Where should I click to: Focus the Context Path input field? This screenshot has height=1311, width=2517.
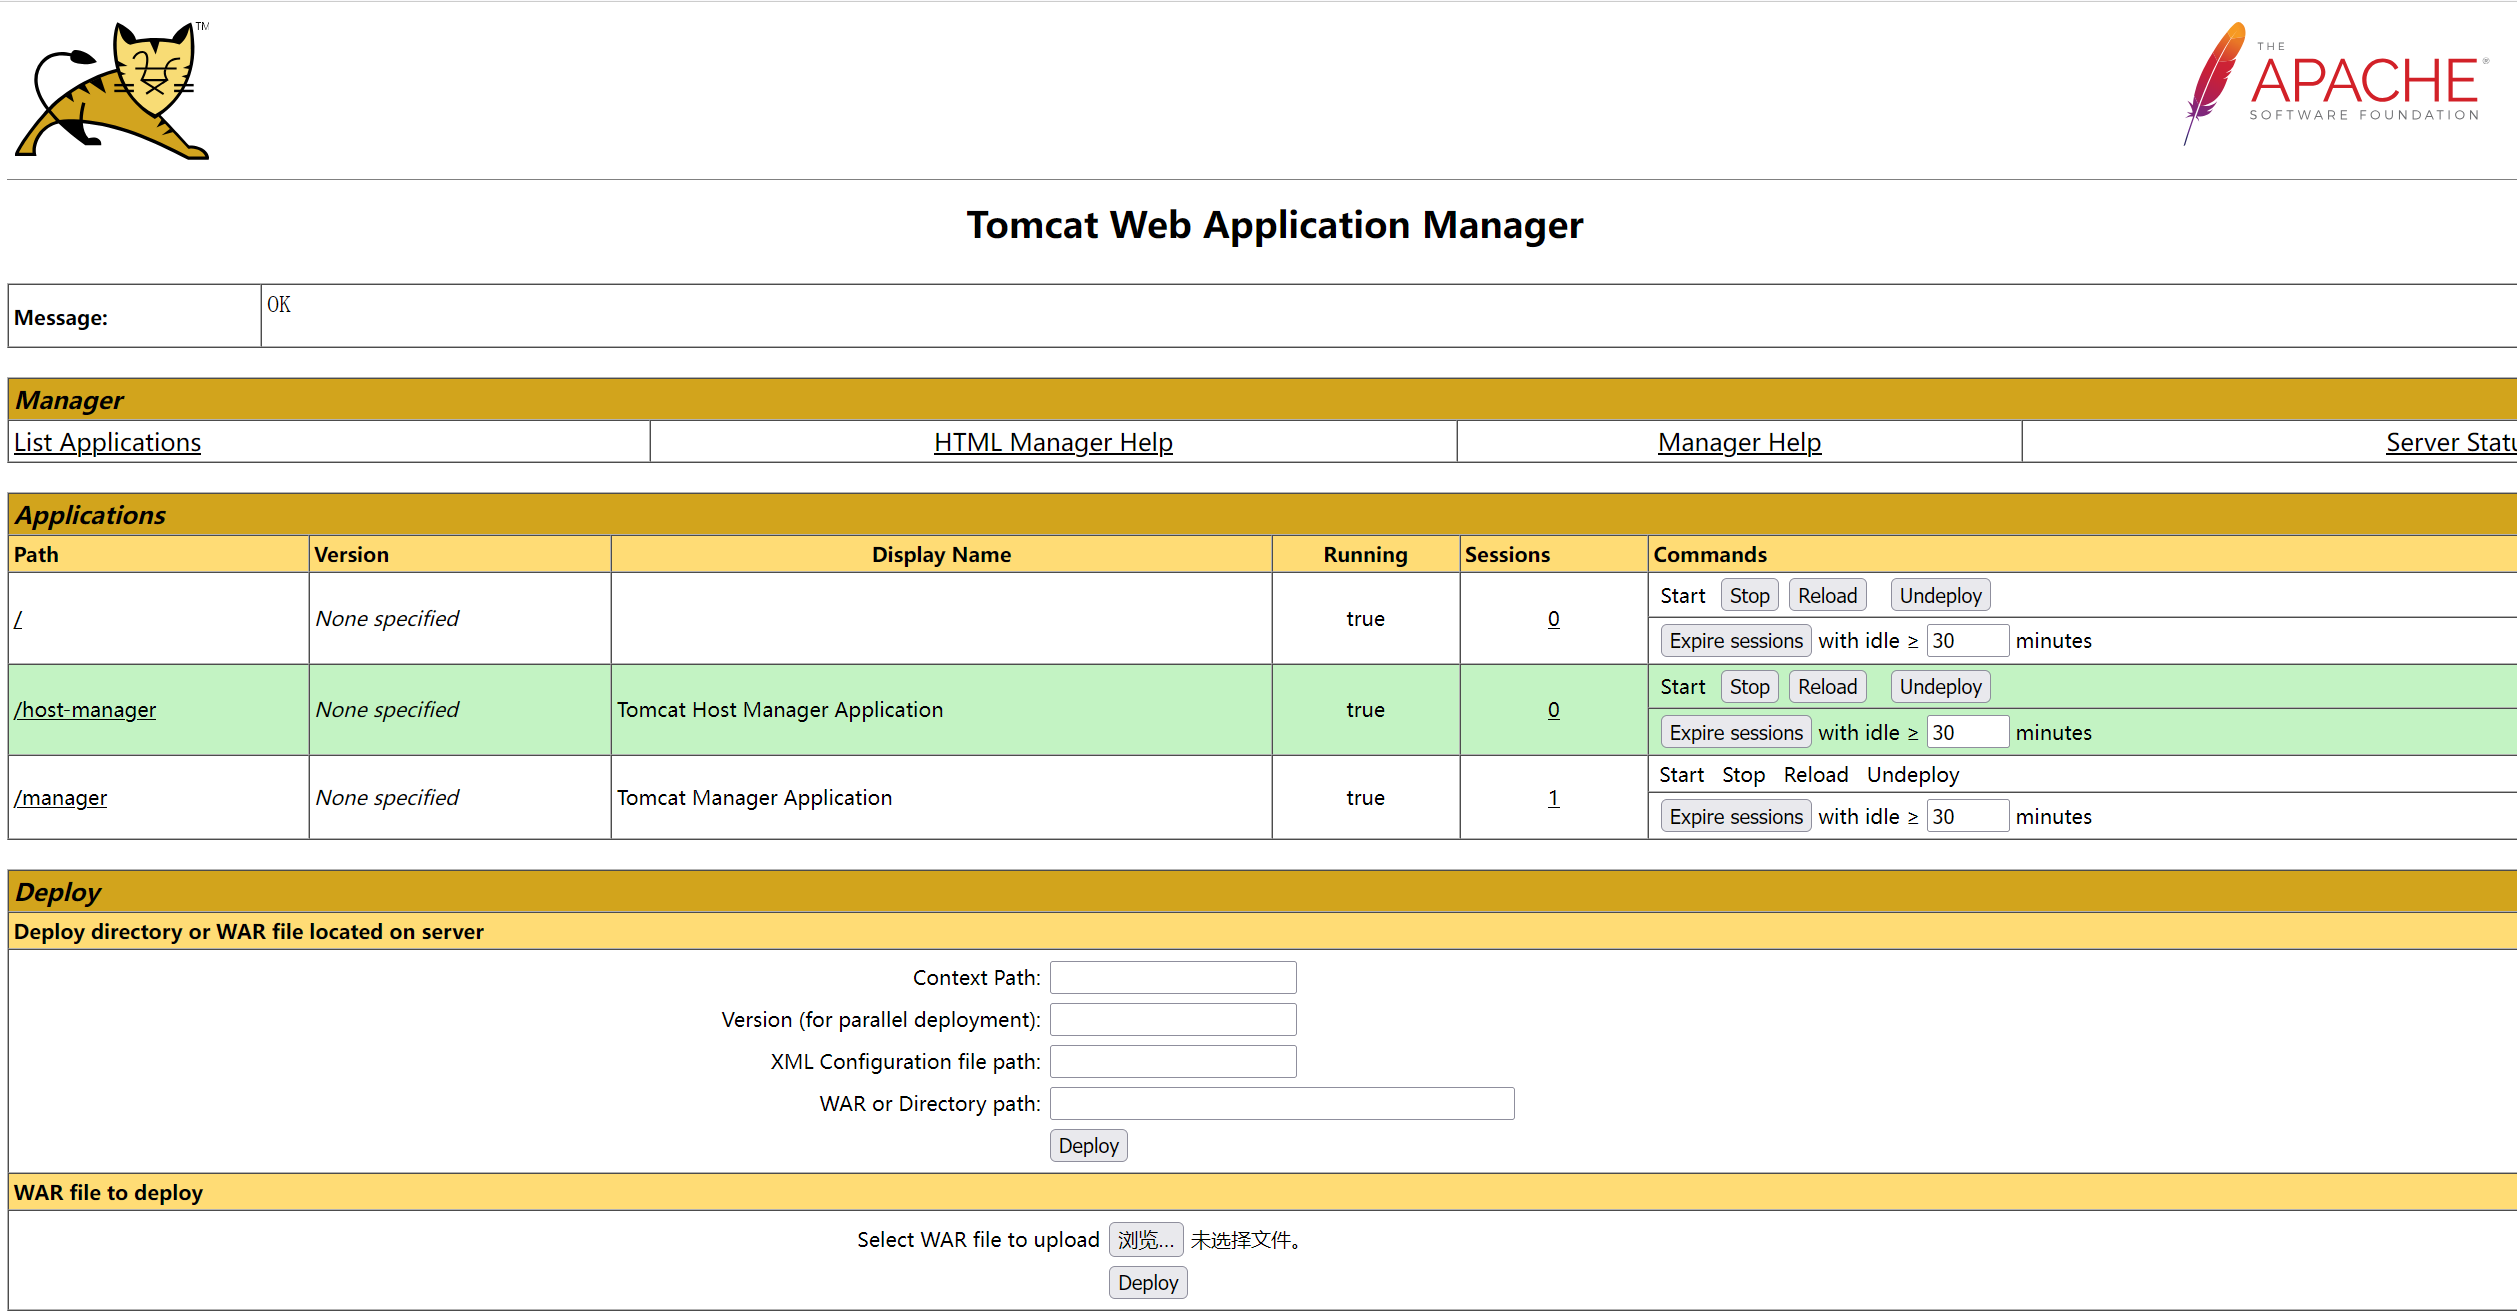(x=1172, y=978)
